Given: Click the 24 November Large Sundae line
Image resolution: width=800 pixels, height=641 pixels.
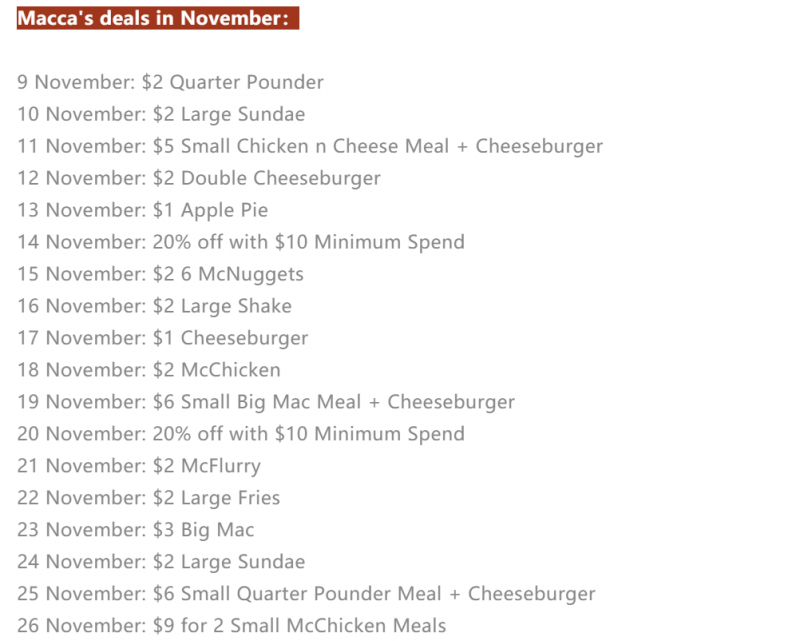Looking at the screenshot, I should [x=161, y=562].
